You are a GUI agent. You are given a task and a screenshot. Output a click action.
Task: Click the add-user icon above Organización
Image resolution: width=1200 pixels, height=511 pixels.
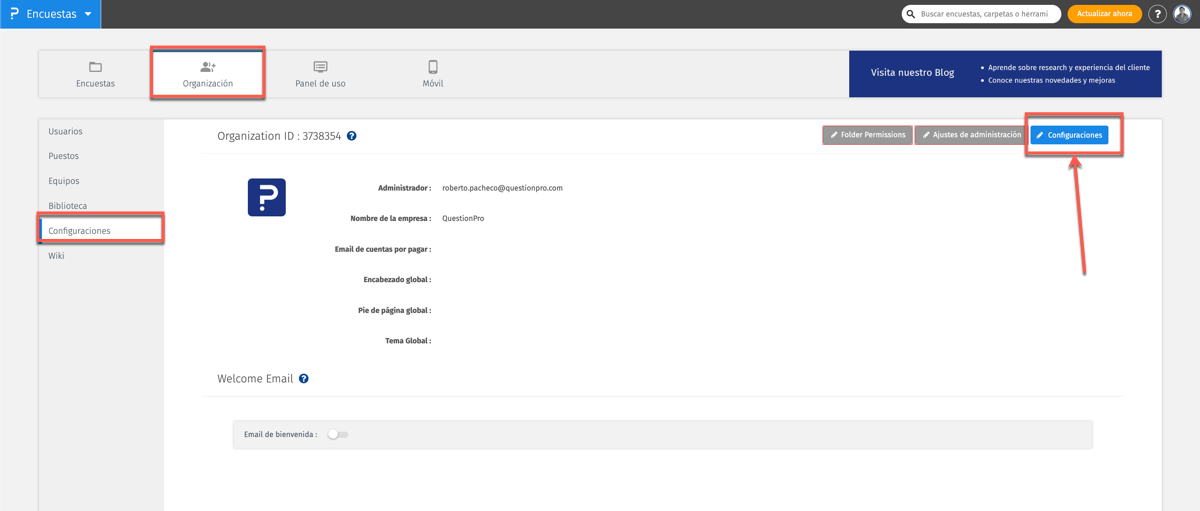208,67
